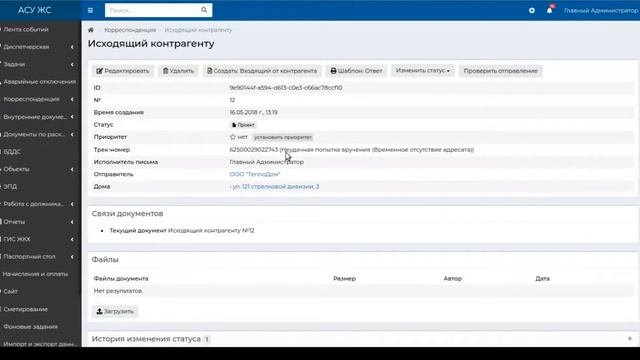Screen dimensions: 640x360
Task: Toggle the hamburger sidebar menu icon
Action: point(90,10)
